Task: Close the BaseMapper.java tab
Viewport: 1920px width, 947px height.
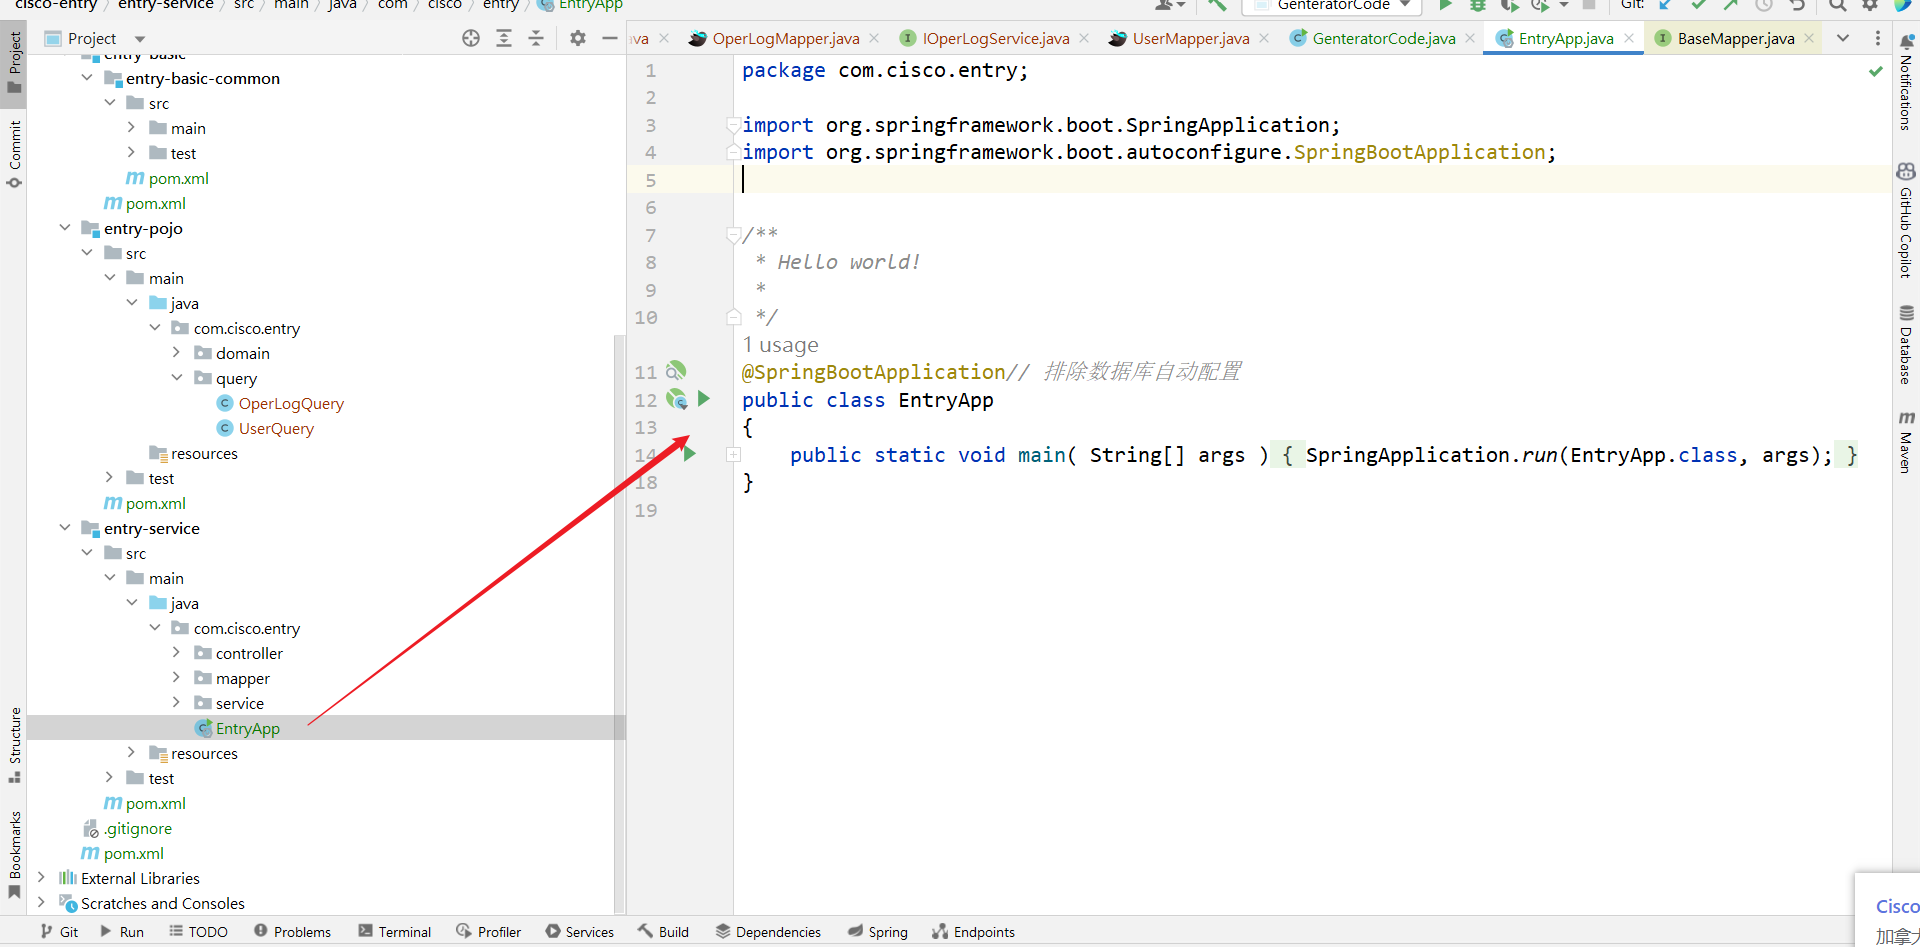Action: [x=1809, y=38]
